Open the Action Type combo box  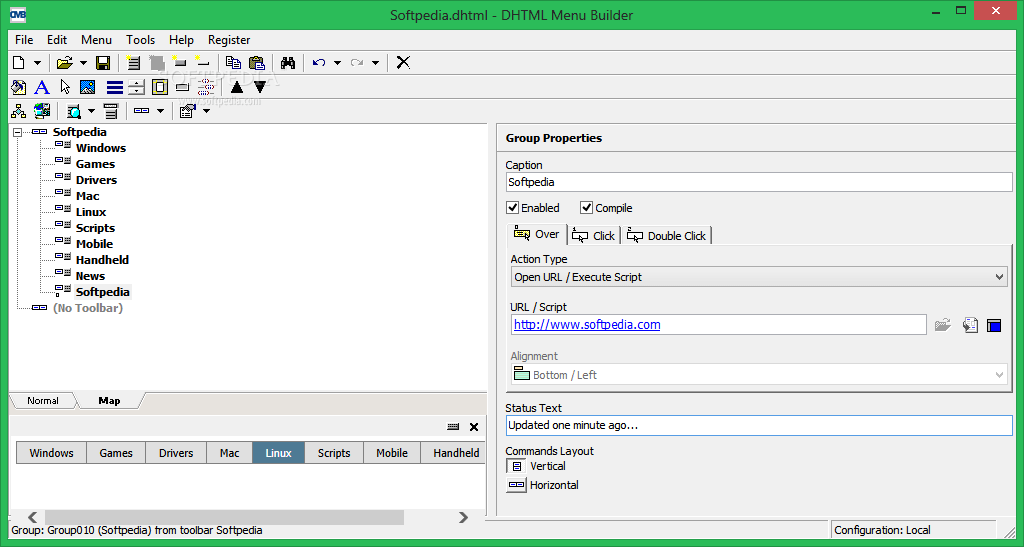click(x=759, y=277)
